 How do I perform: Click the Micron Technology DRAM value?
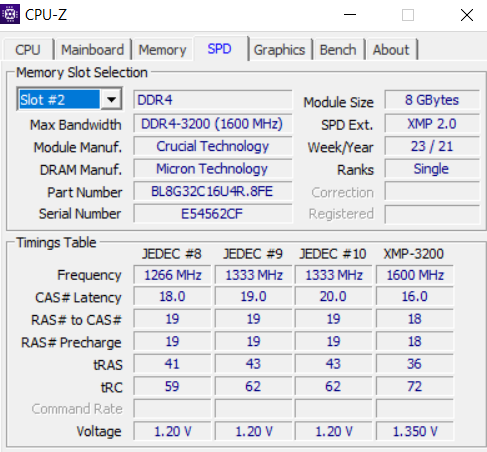point(213,169)
